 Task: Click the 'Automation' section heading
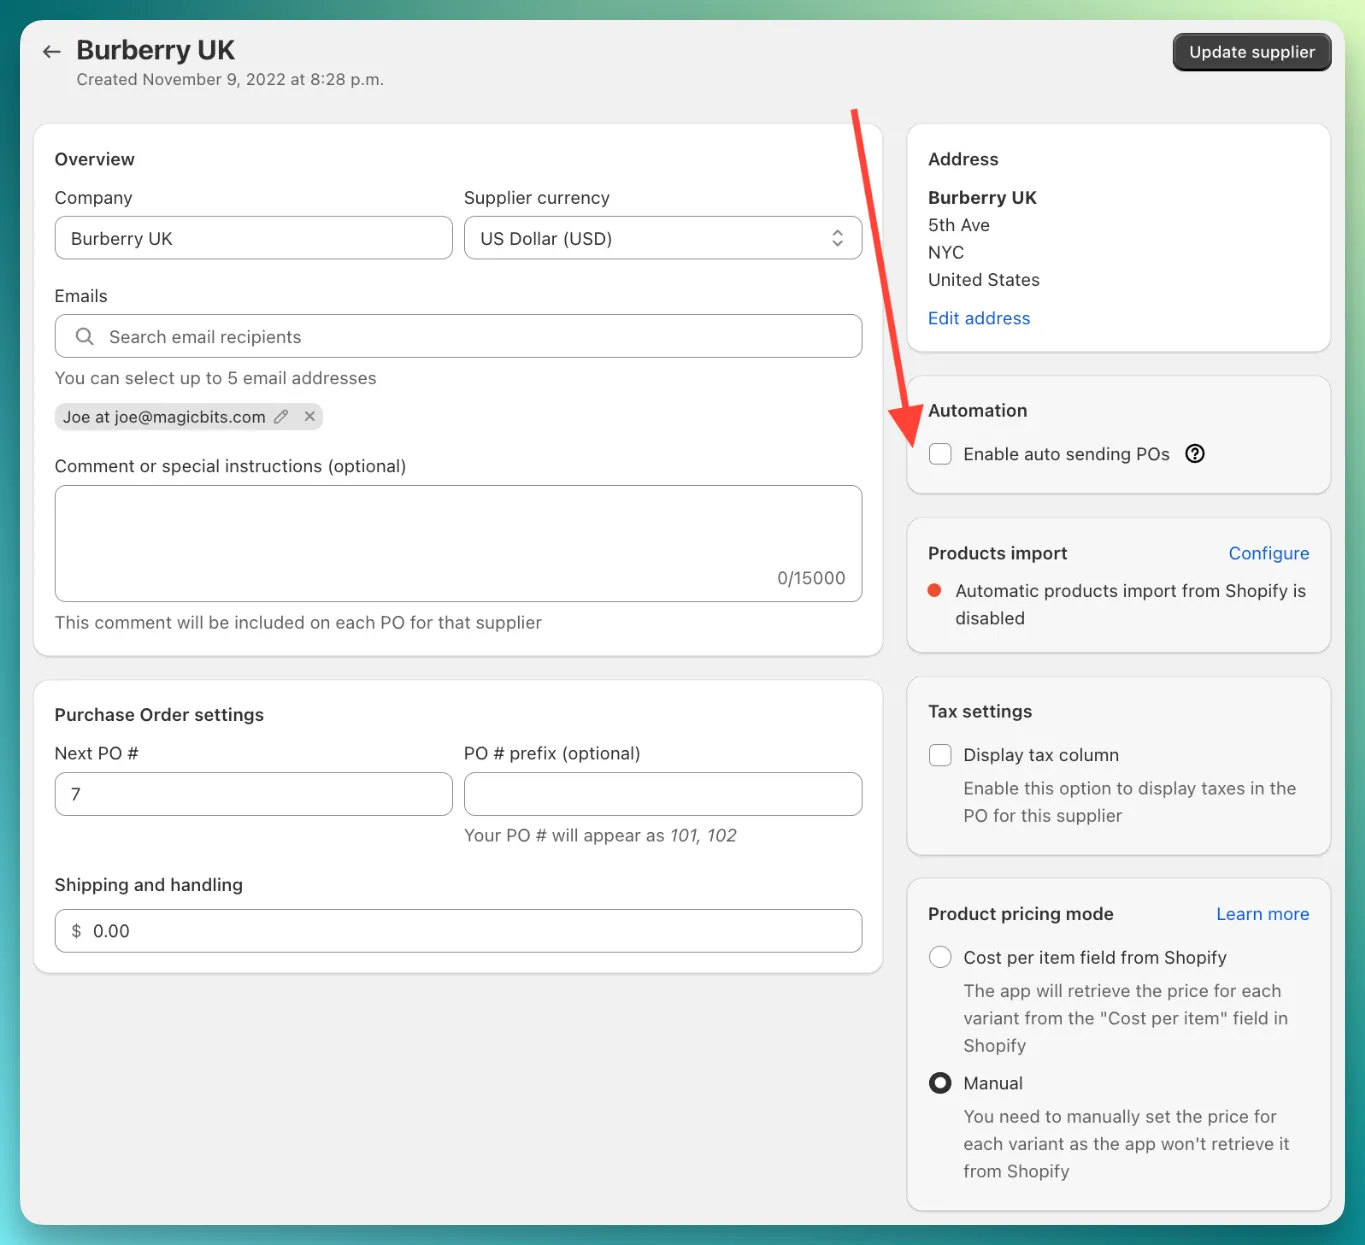pyautogui.click(x=978, y=410)
